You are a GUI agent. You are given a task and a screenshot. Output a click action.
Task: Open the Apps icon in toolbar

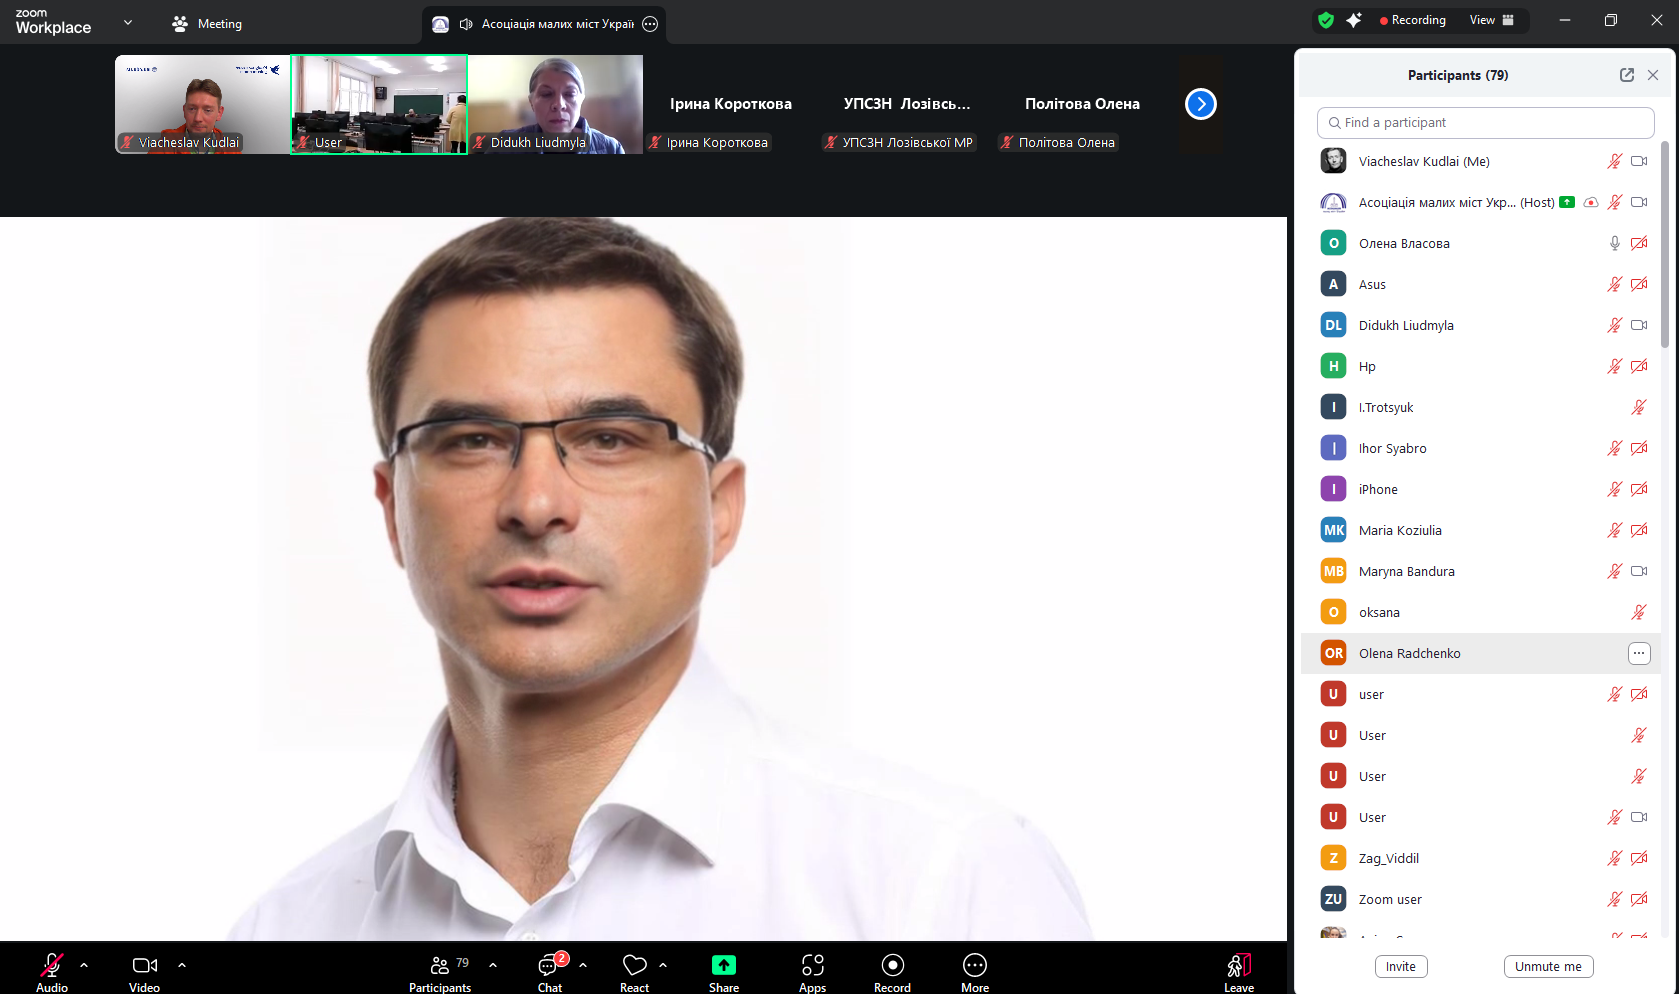point(812,966)
